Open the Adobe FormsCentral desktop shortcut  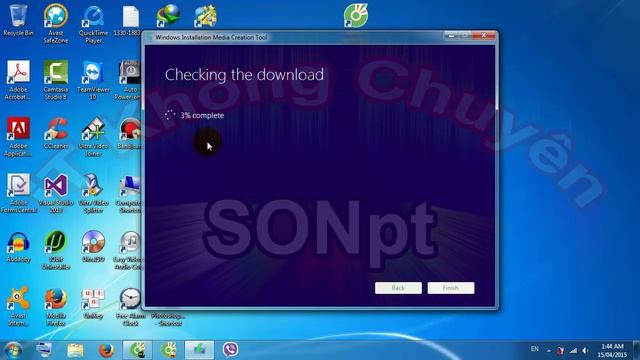pos(18,193)
